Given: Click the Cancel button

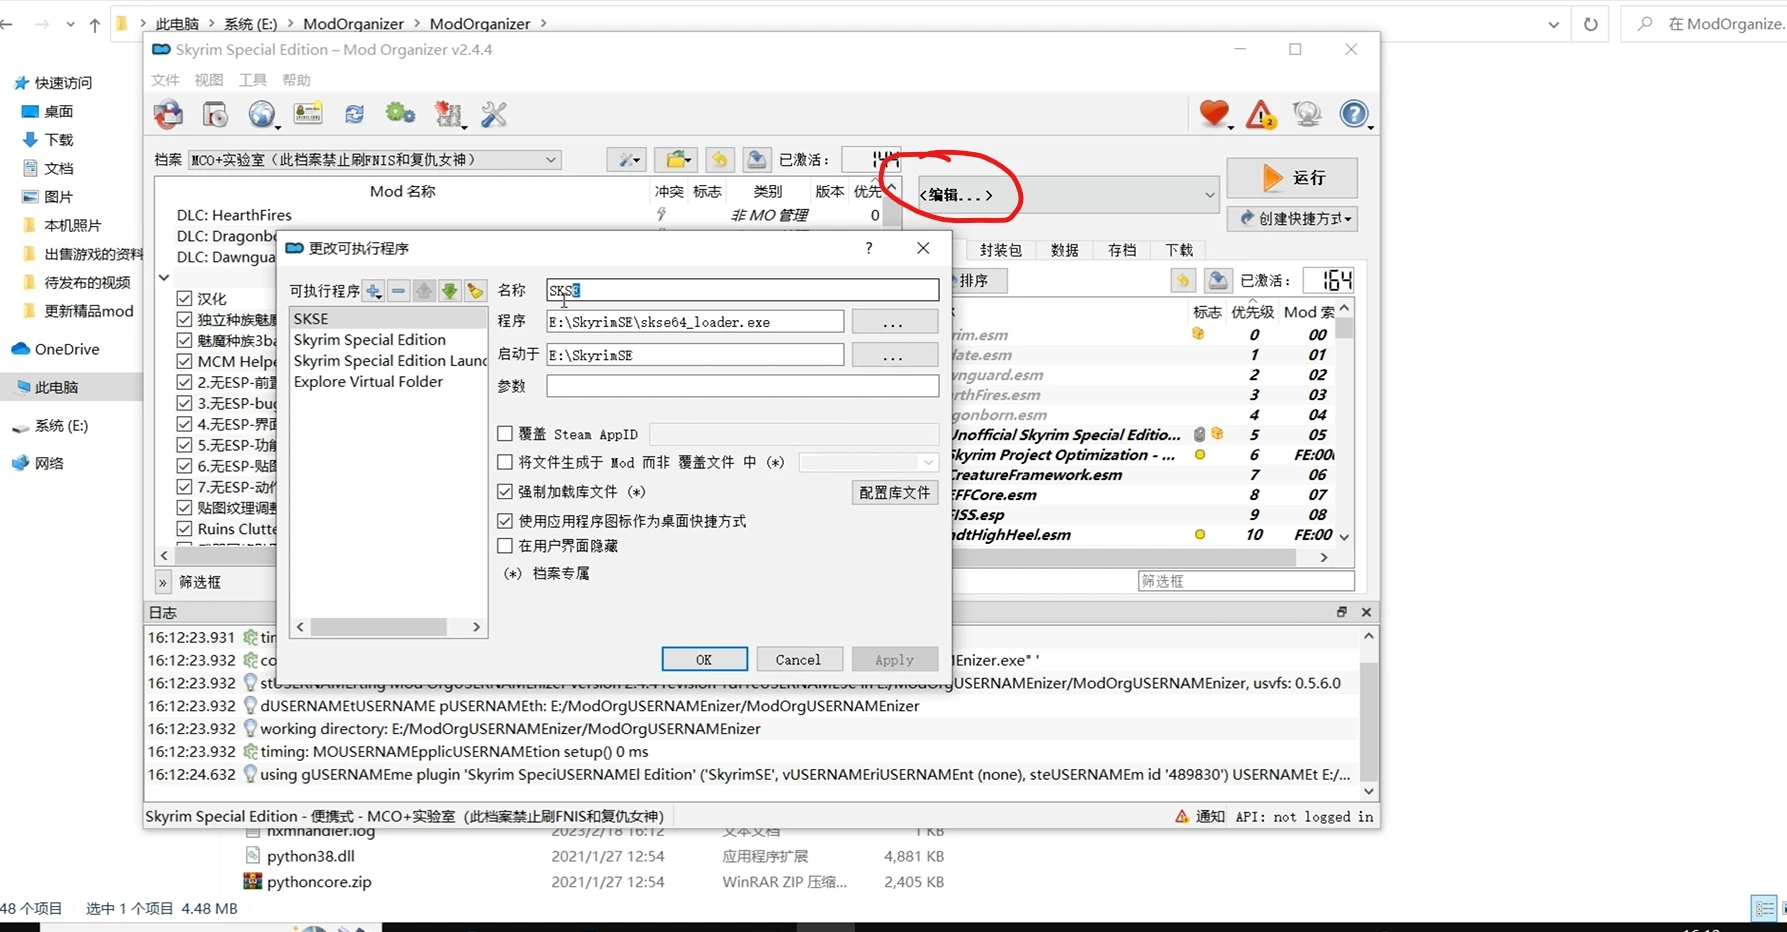Looking at the screenshot, I should [x=798, y=659].
